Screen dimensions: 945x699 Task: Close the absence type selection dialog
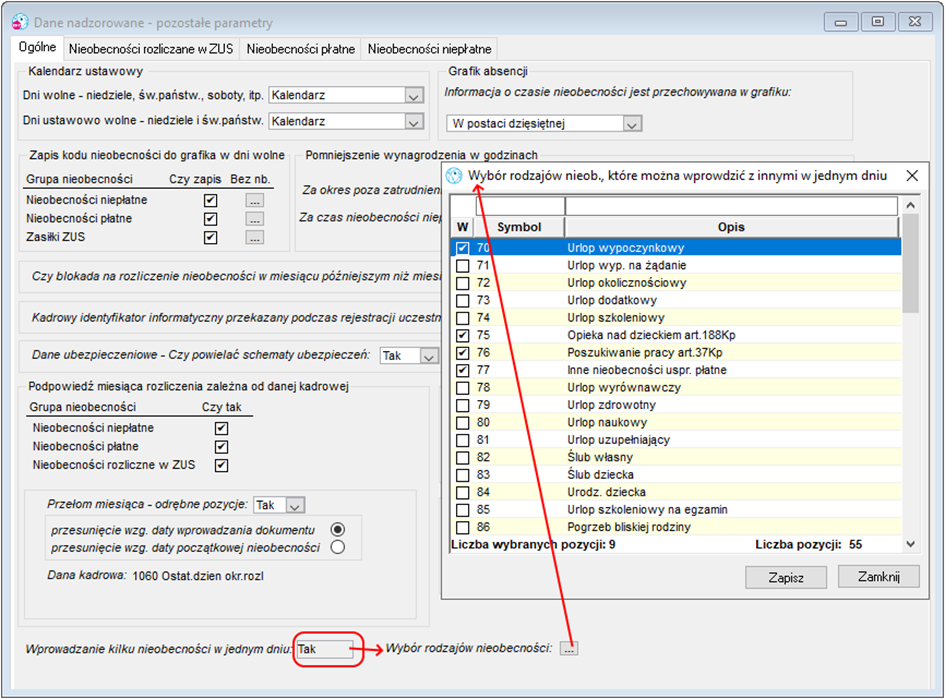pyautogui.click(x=912, y=175)
